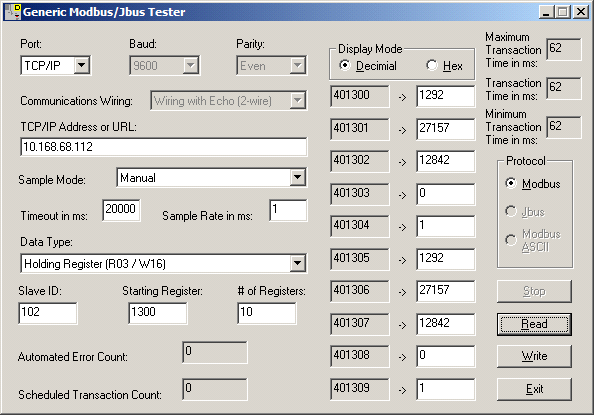Click value field for register 401301

tap(446, 129)
